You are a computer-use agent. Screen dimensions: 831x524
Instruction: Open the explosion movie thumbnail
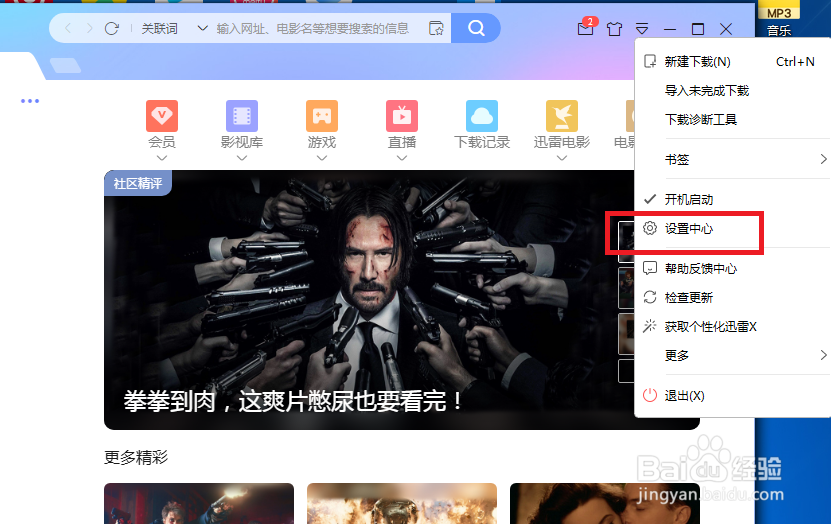pos(402,503)
